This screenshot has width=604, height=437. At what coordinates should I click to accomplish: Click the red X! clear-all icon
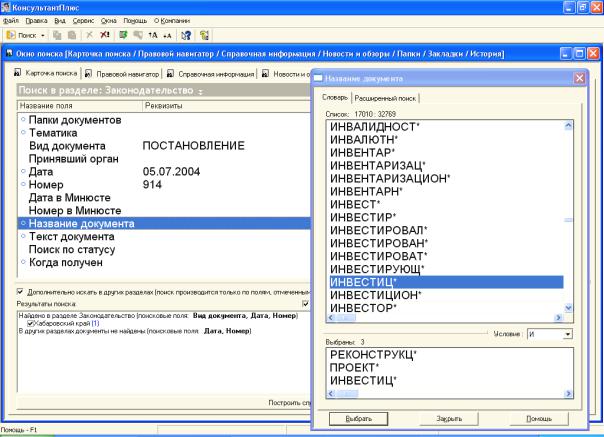[105, 35]
